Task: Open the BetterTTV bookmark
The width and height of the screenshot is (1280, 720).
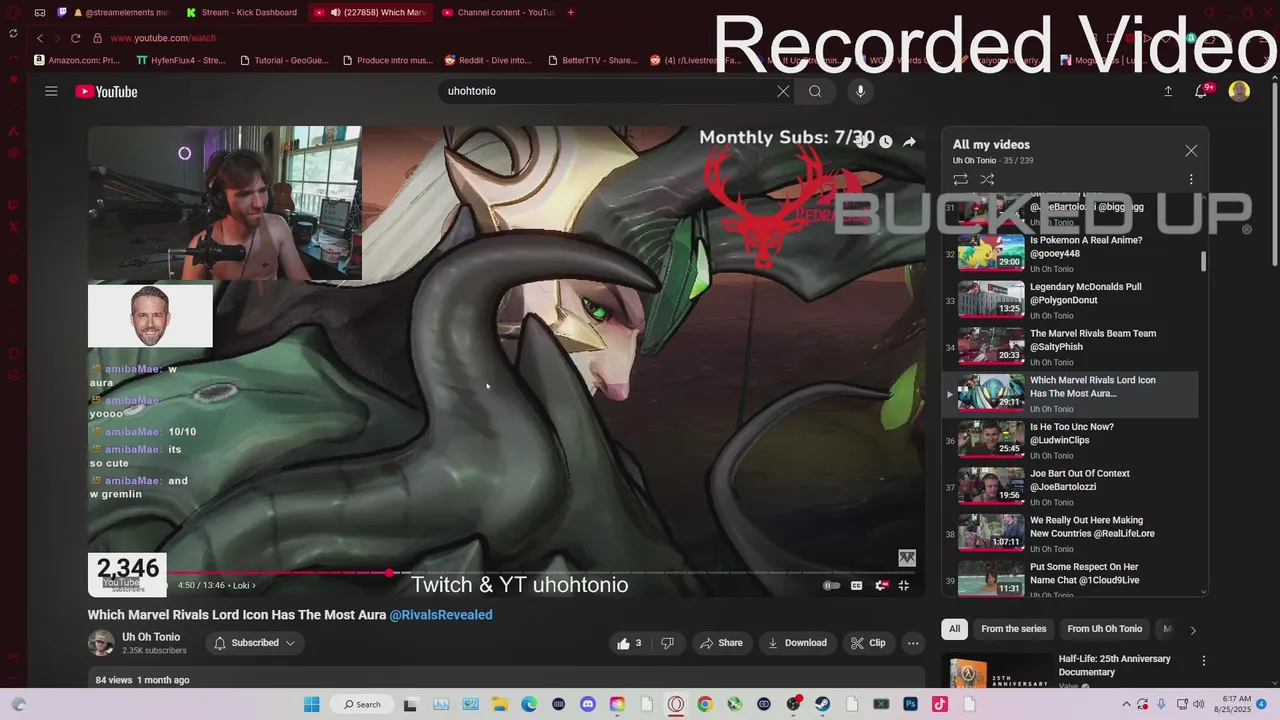Action: 592,60
